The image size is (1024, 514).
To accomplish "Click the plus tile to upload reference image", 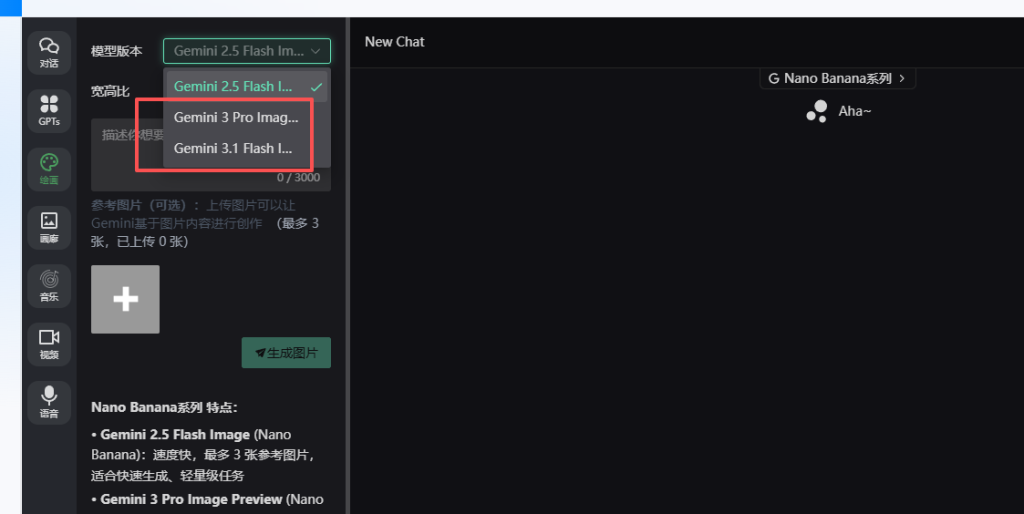I will tap(125, 299).
